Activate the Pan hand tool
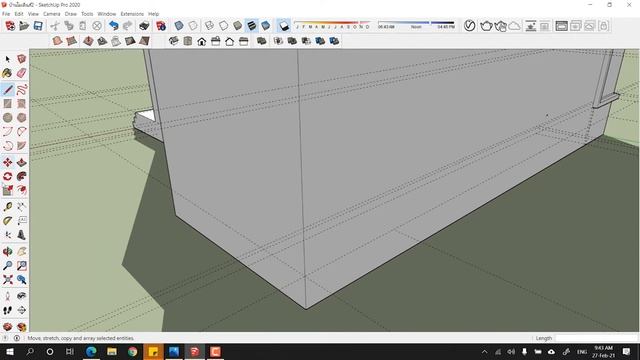Image resolution: width=640 pixels, height=360 pixels. click(22, 251)
